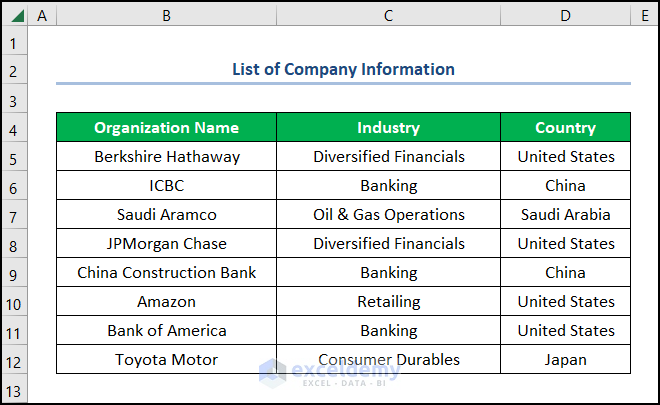Select column C header

[x=388, y=15]
